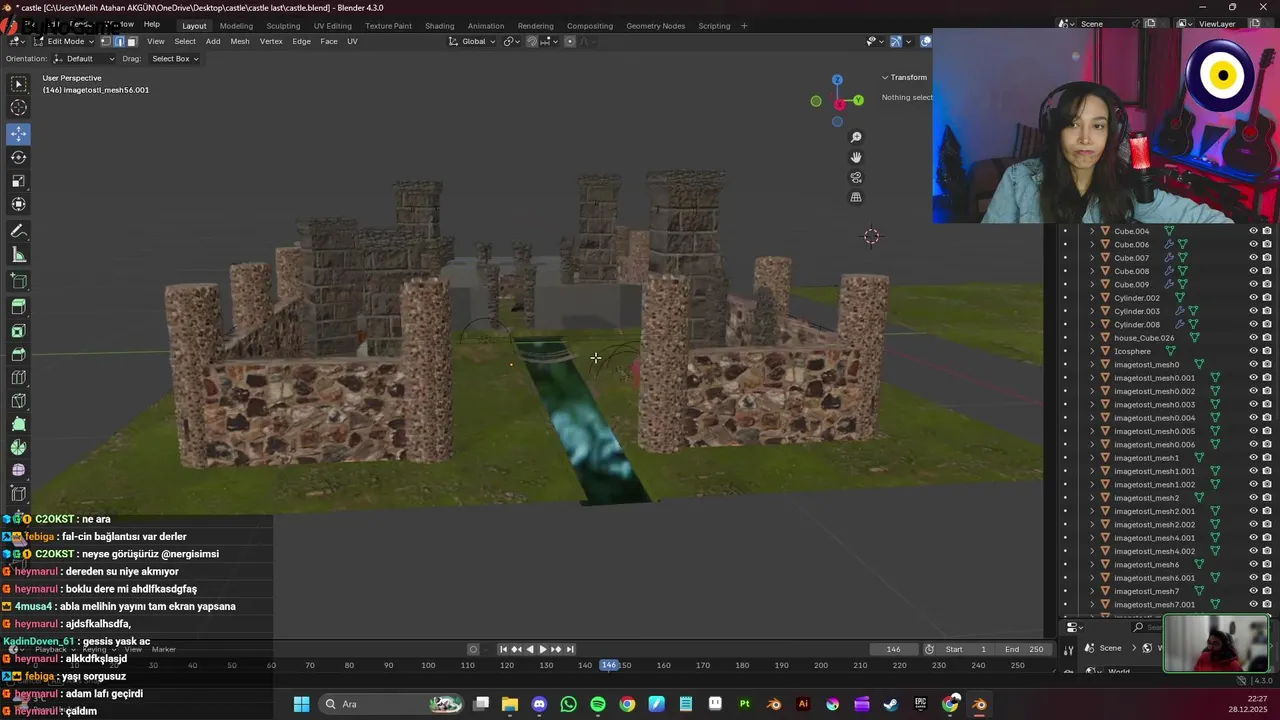Open the Vertex menu
Screen dimensions: 1280x720
(x=271, y=41)
